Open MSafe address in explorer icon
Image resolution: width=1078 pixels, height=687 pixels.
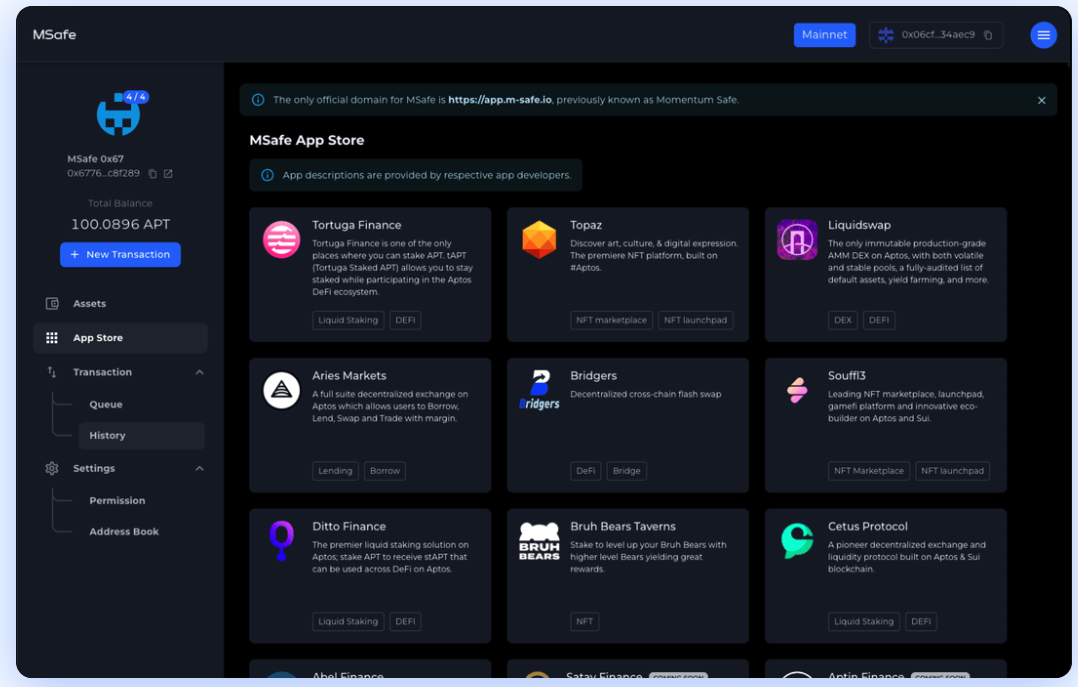(x=168, y=174)
